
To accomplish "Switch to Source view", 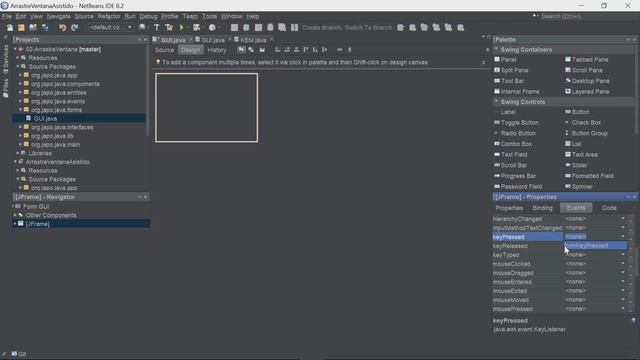I will pyautogui.click(x=164, y=50).
